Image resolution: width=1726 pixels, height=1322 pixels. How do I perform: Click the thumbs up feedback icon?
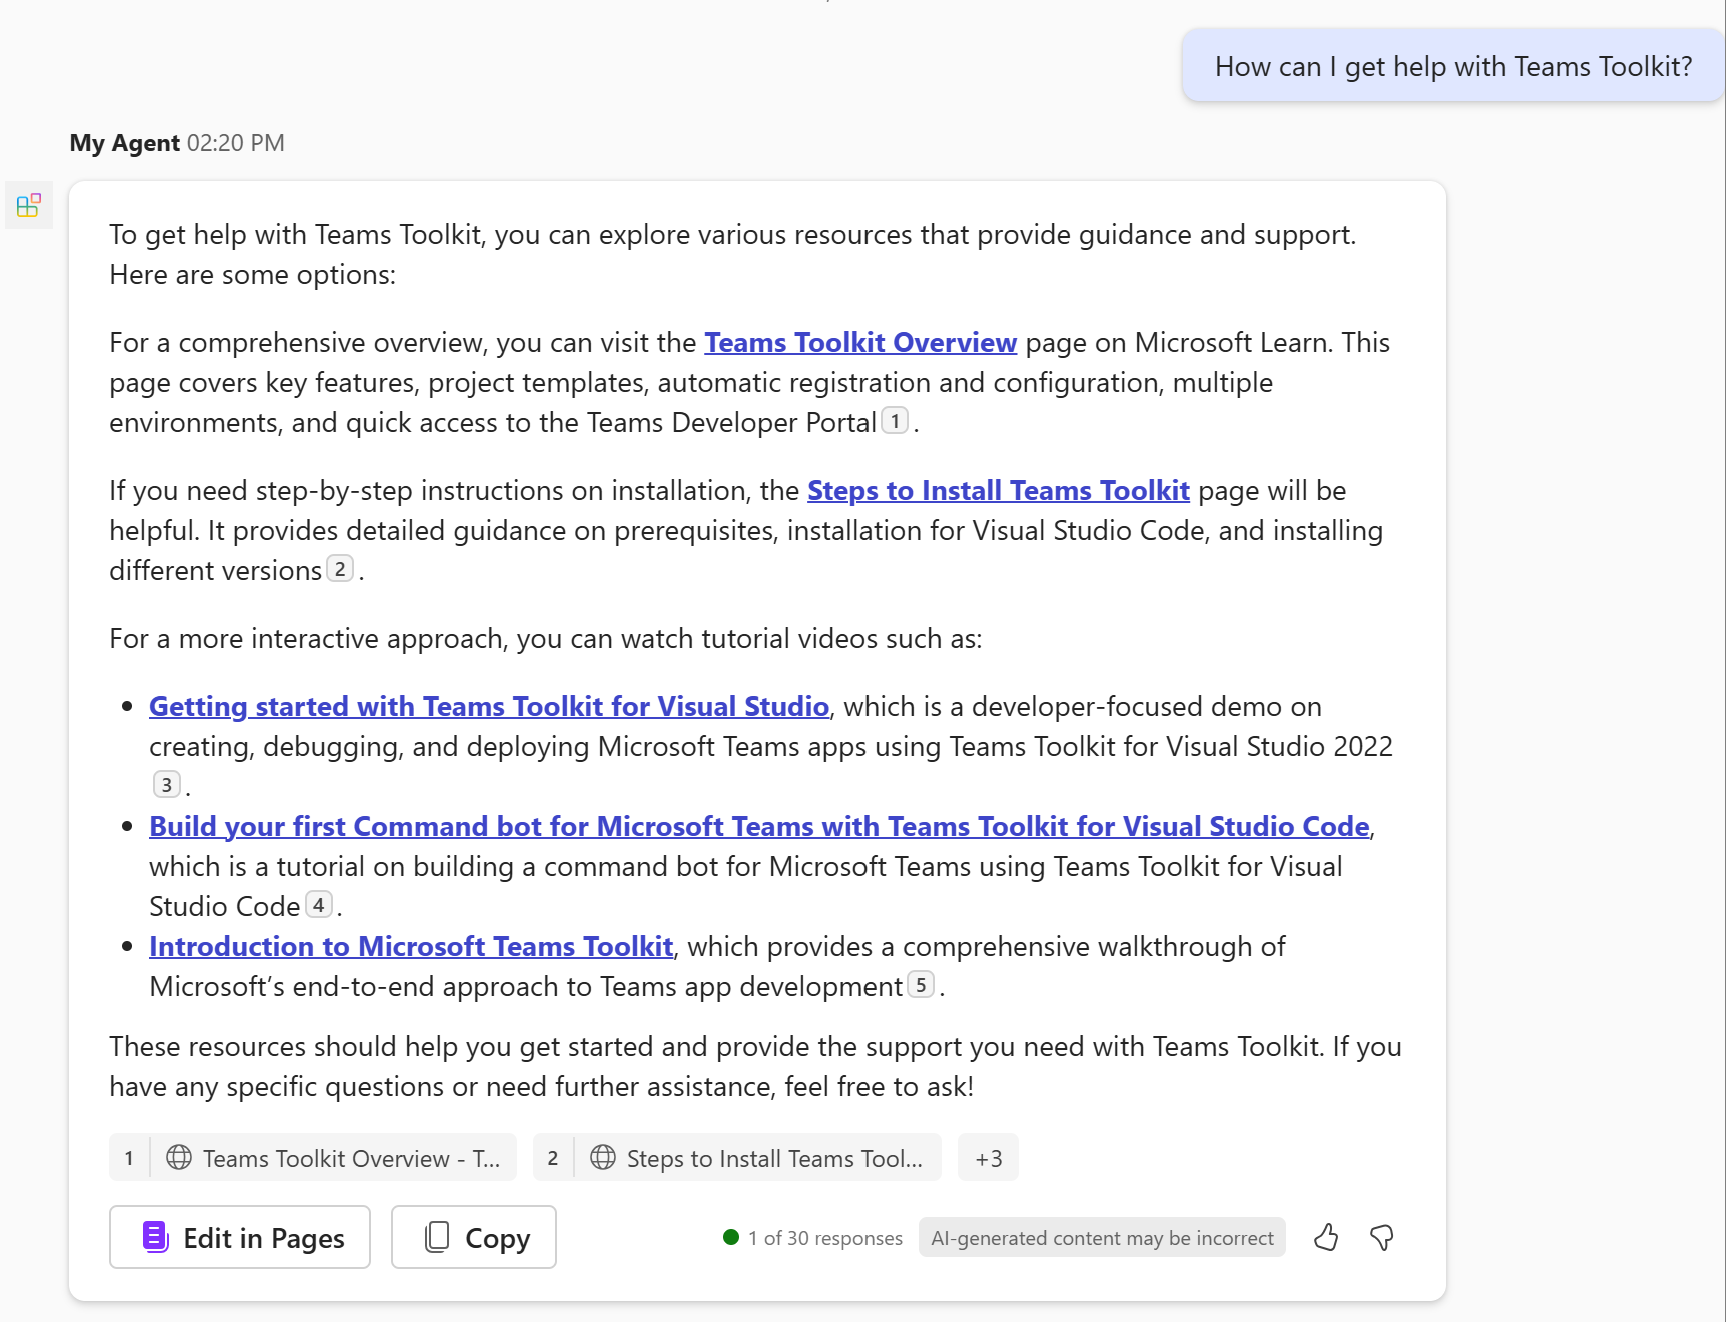click(1326, 1238)
